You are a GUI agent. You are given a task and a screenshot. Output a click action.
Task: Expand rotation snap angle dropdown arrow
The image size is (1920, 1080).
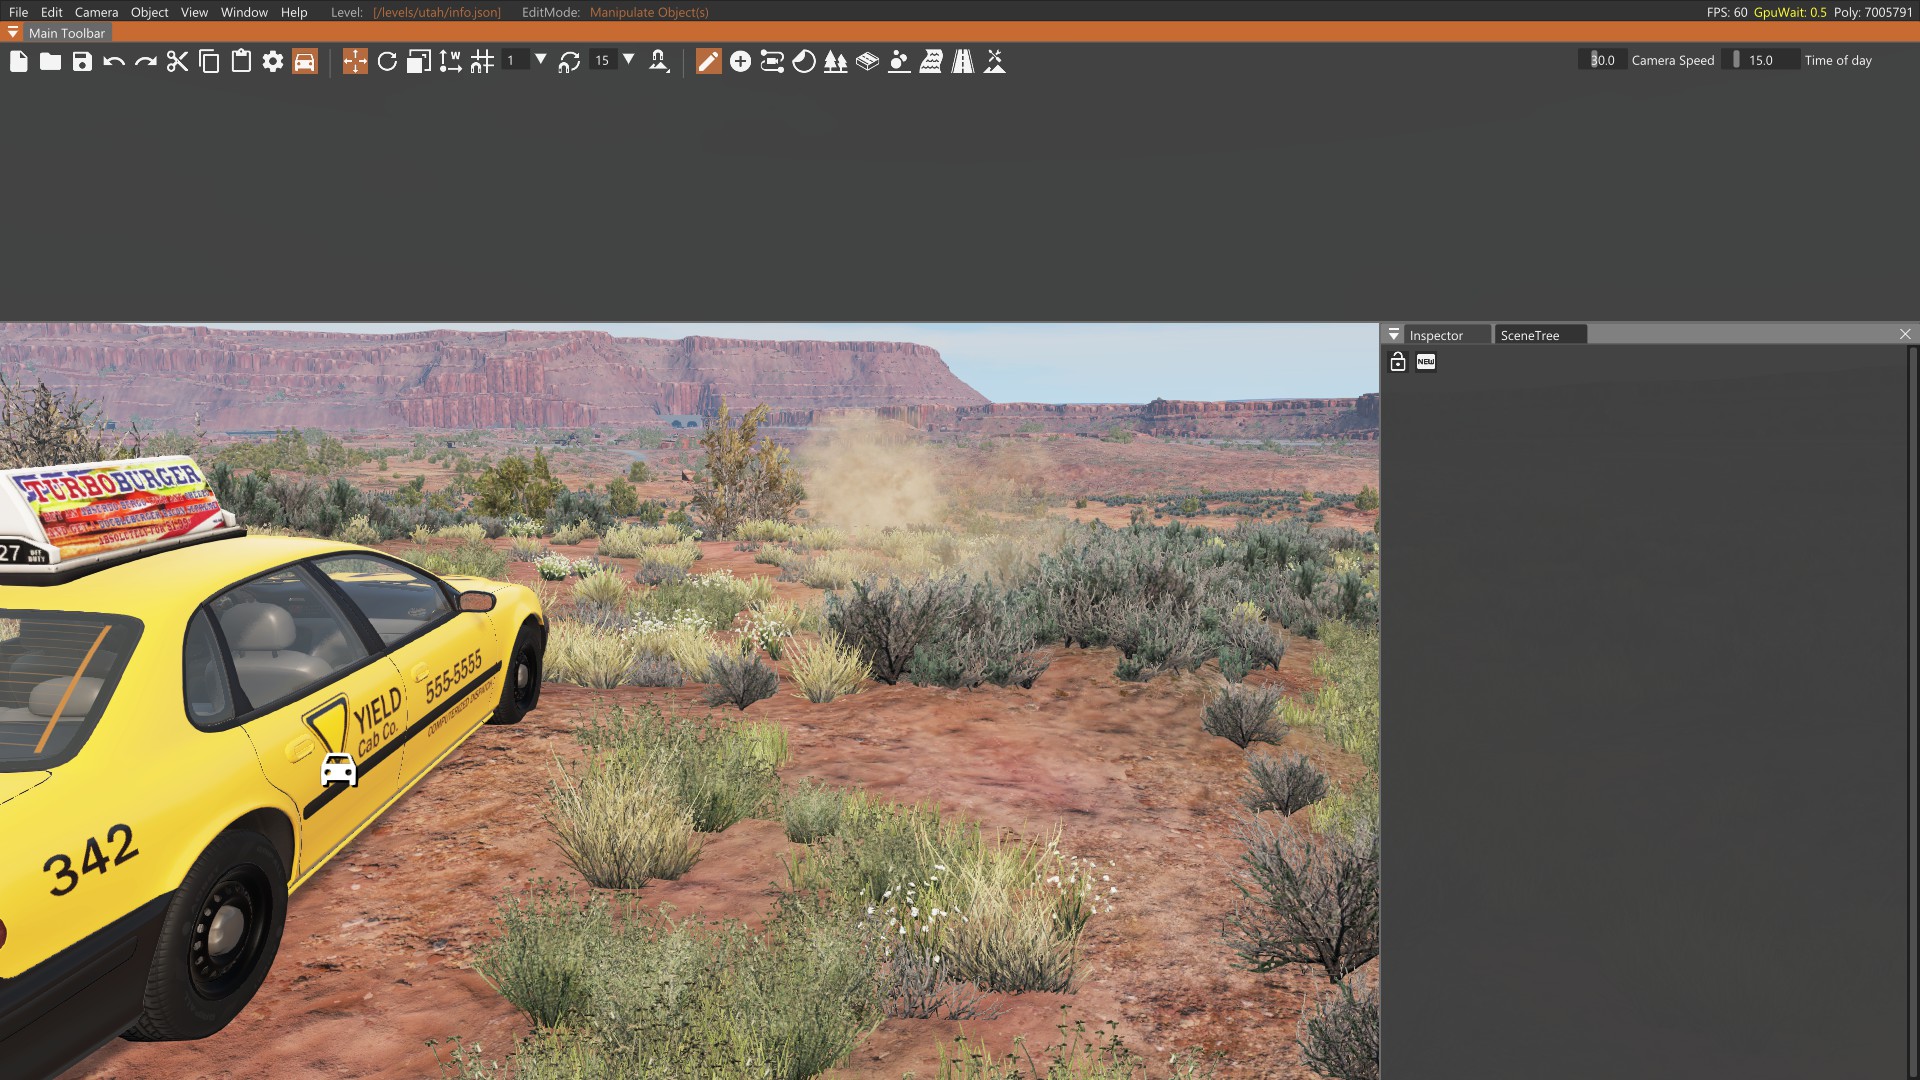(629, 59)
